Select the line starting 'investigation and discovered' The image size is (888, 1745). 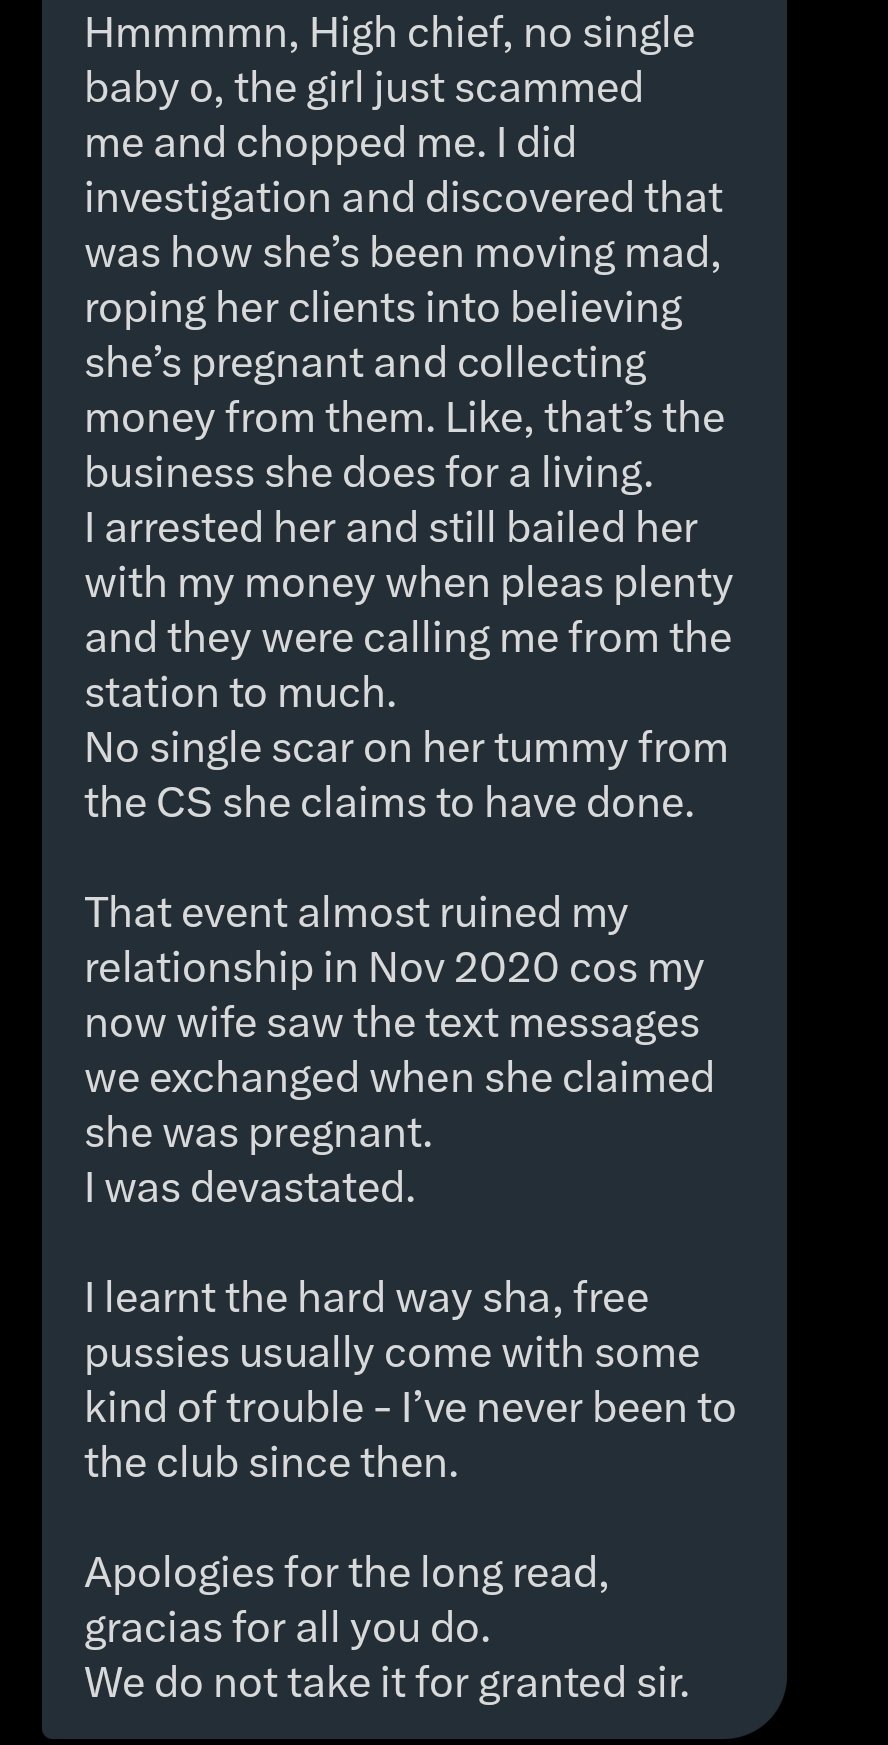402,198
